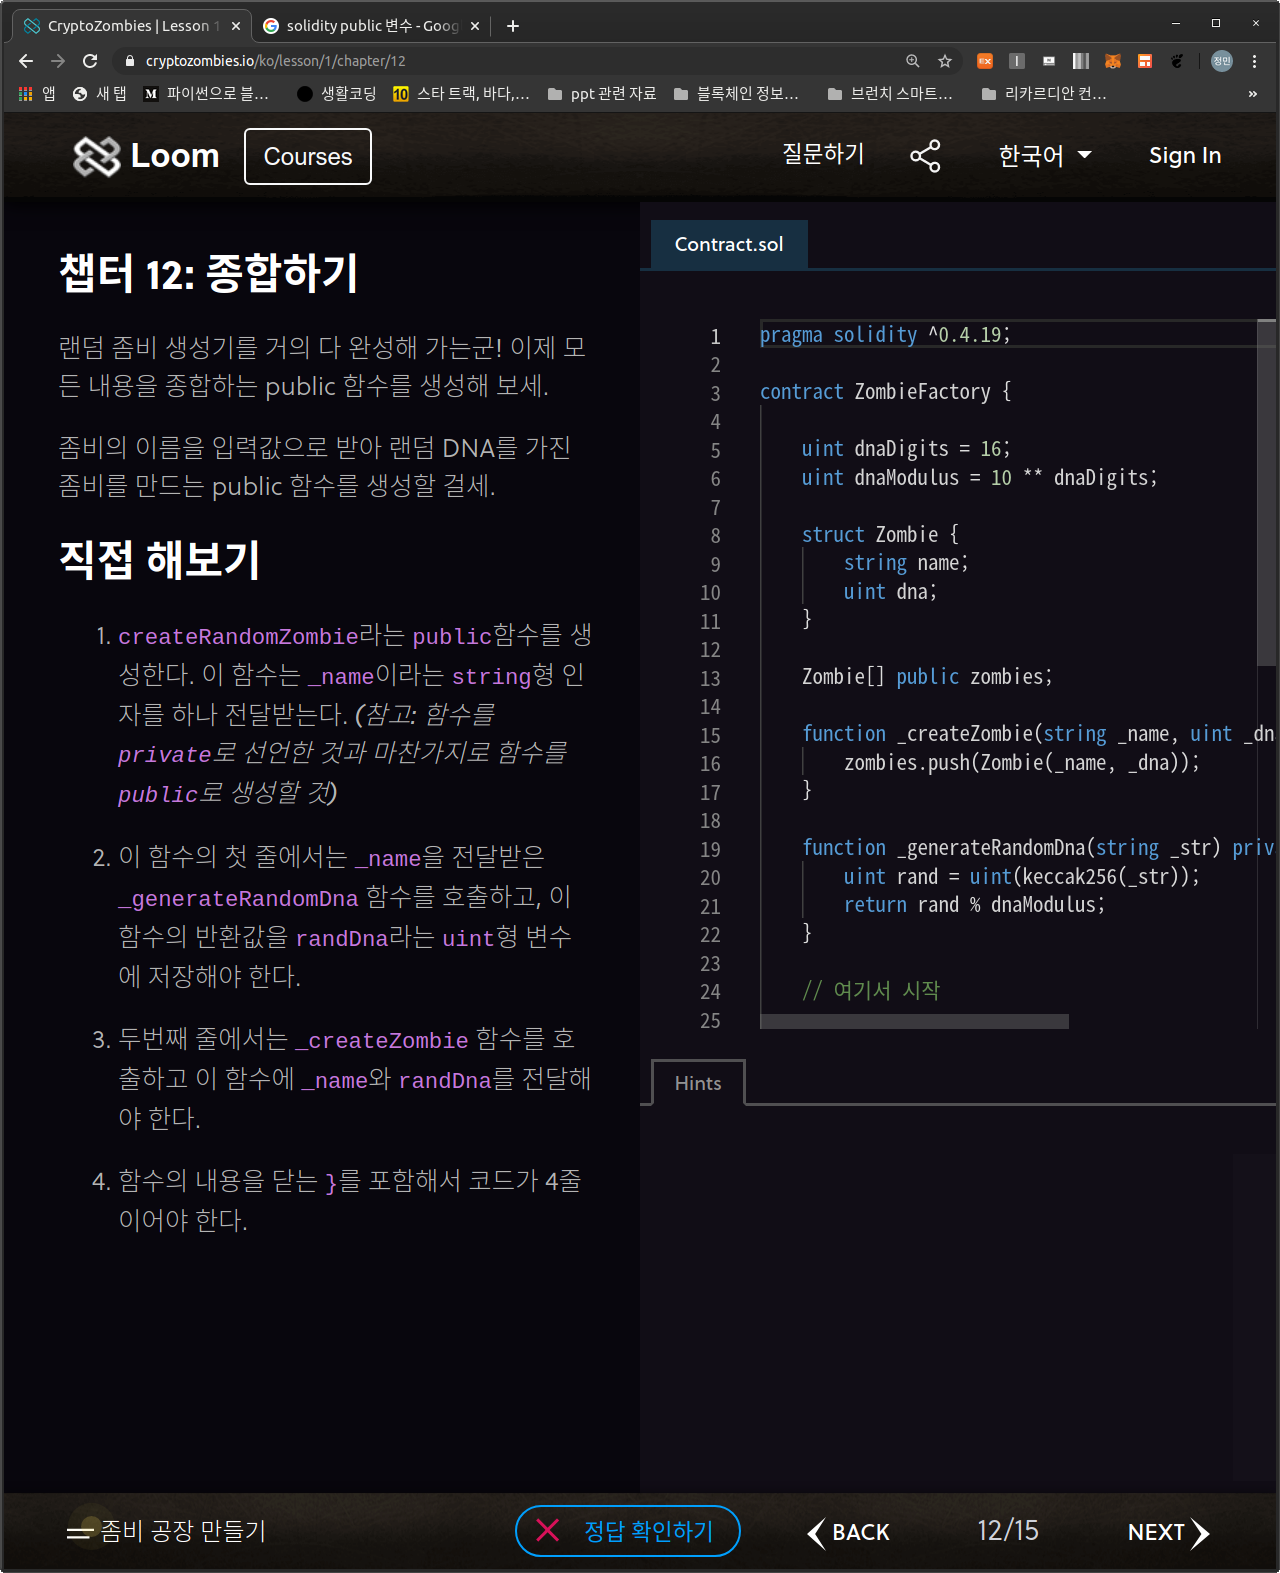Click the // 여기서 시작 comment line

coord(871,991)
